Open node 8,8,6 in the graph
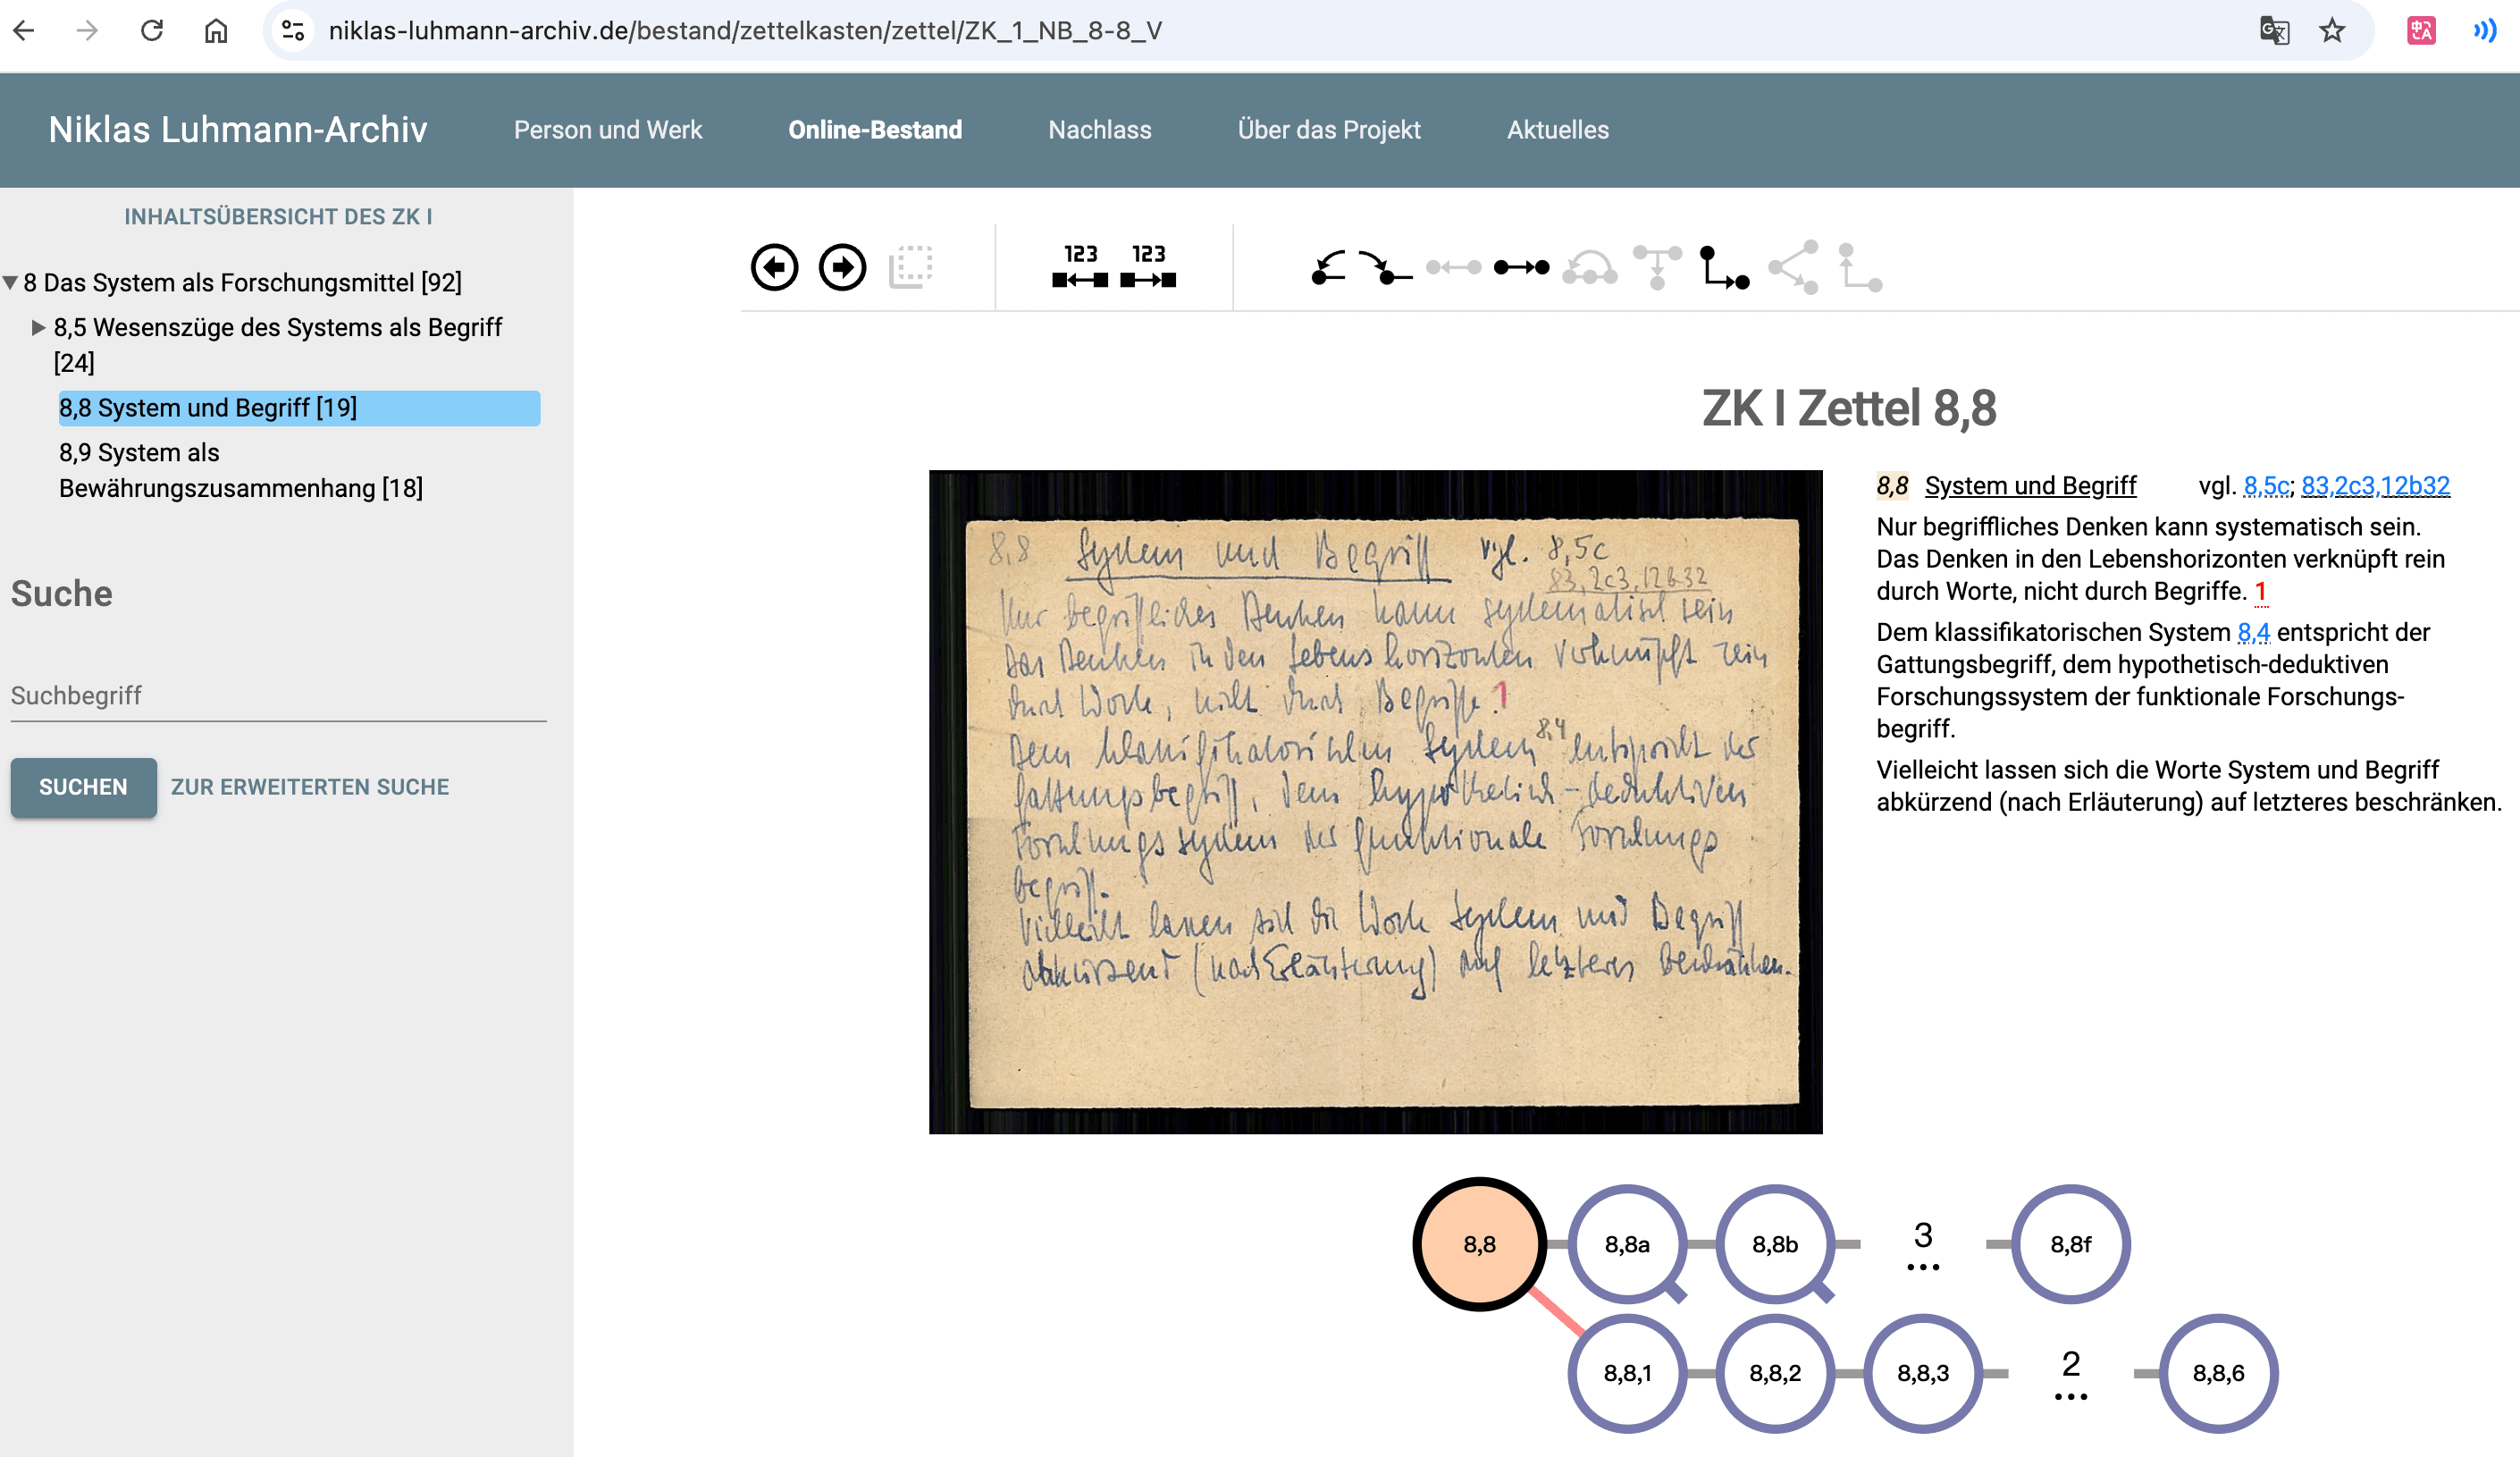 2218,1373
